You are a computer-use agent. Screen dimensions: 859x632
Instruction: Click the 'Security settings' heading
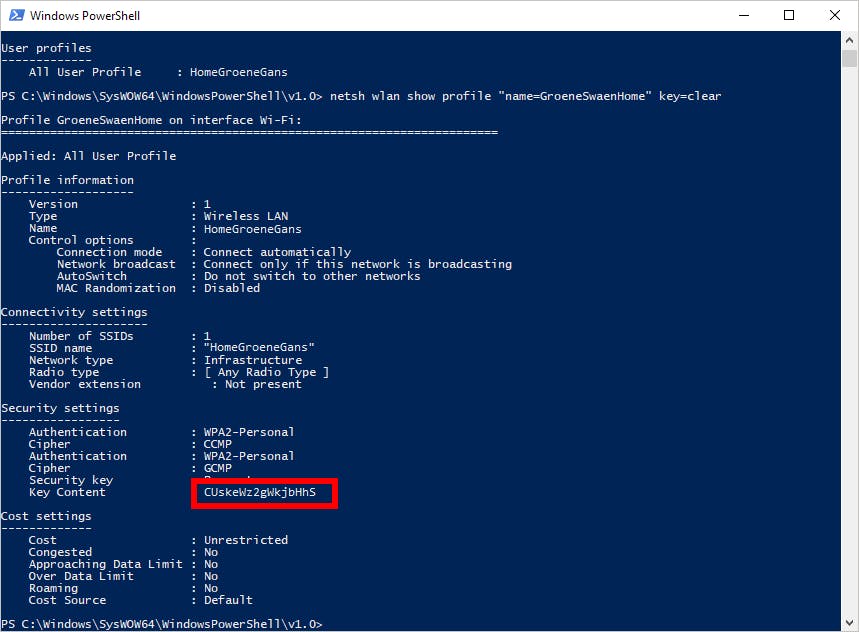coord(60,408)
